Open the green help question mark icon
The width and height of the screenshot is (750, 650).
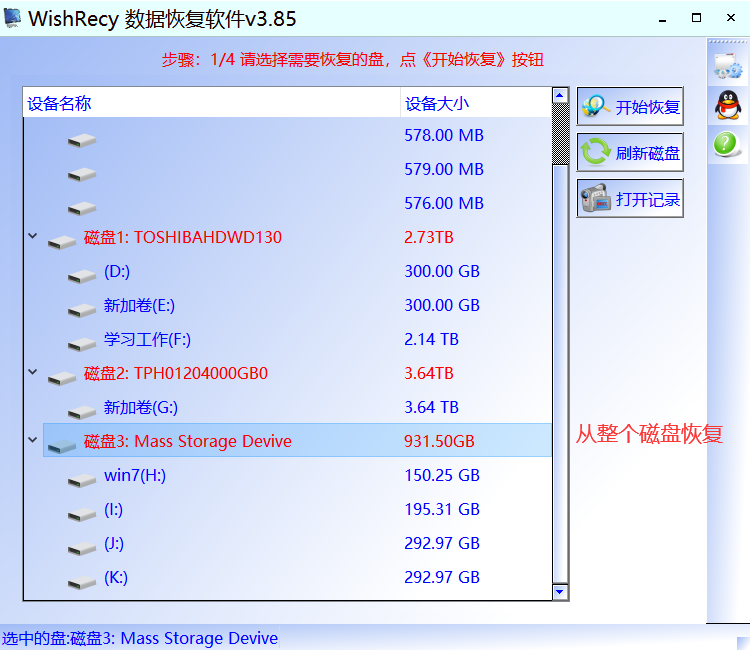click(727, 143)
